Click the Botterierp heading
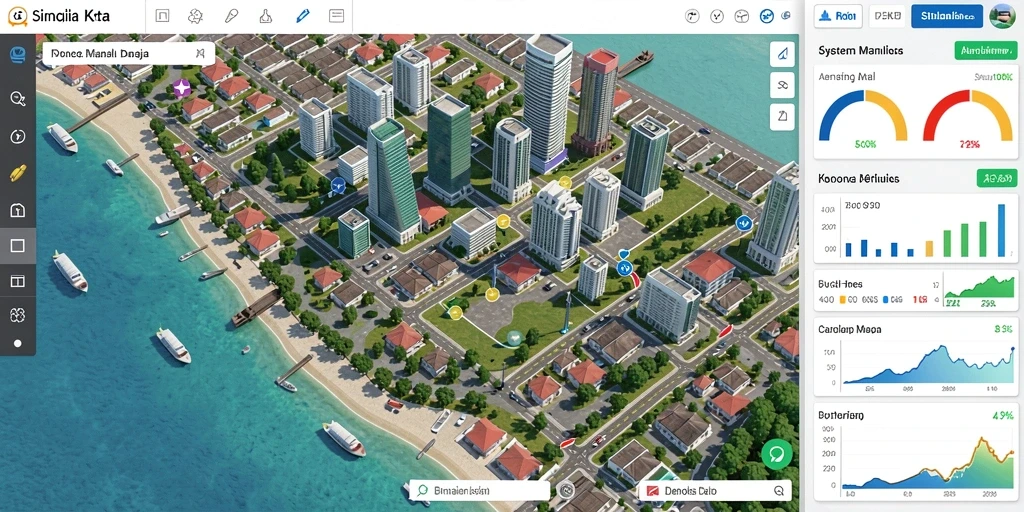The height and width of the screenshot is (512, 1024). 841,415
